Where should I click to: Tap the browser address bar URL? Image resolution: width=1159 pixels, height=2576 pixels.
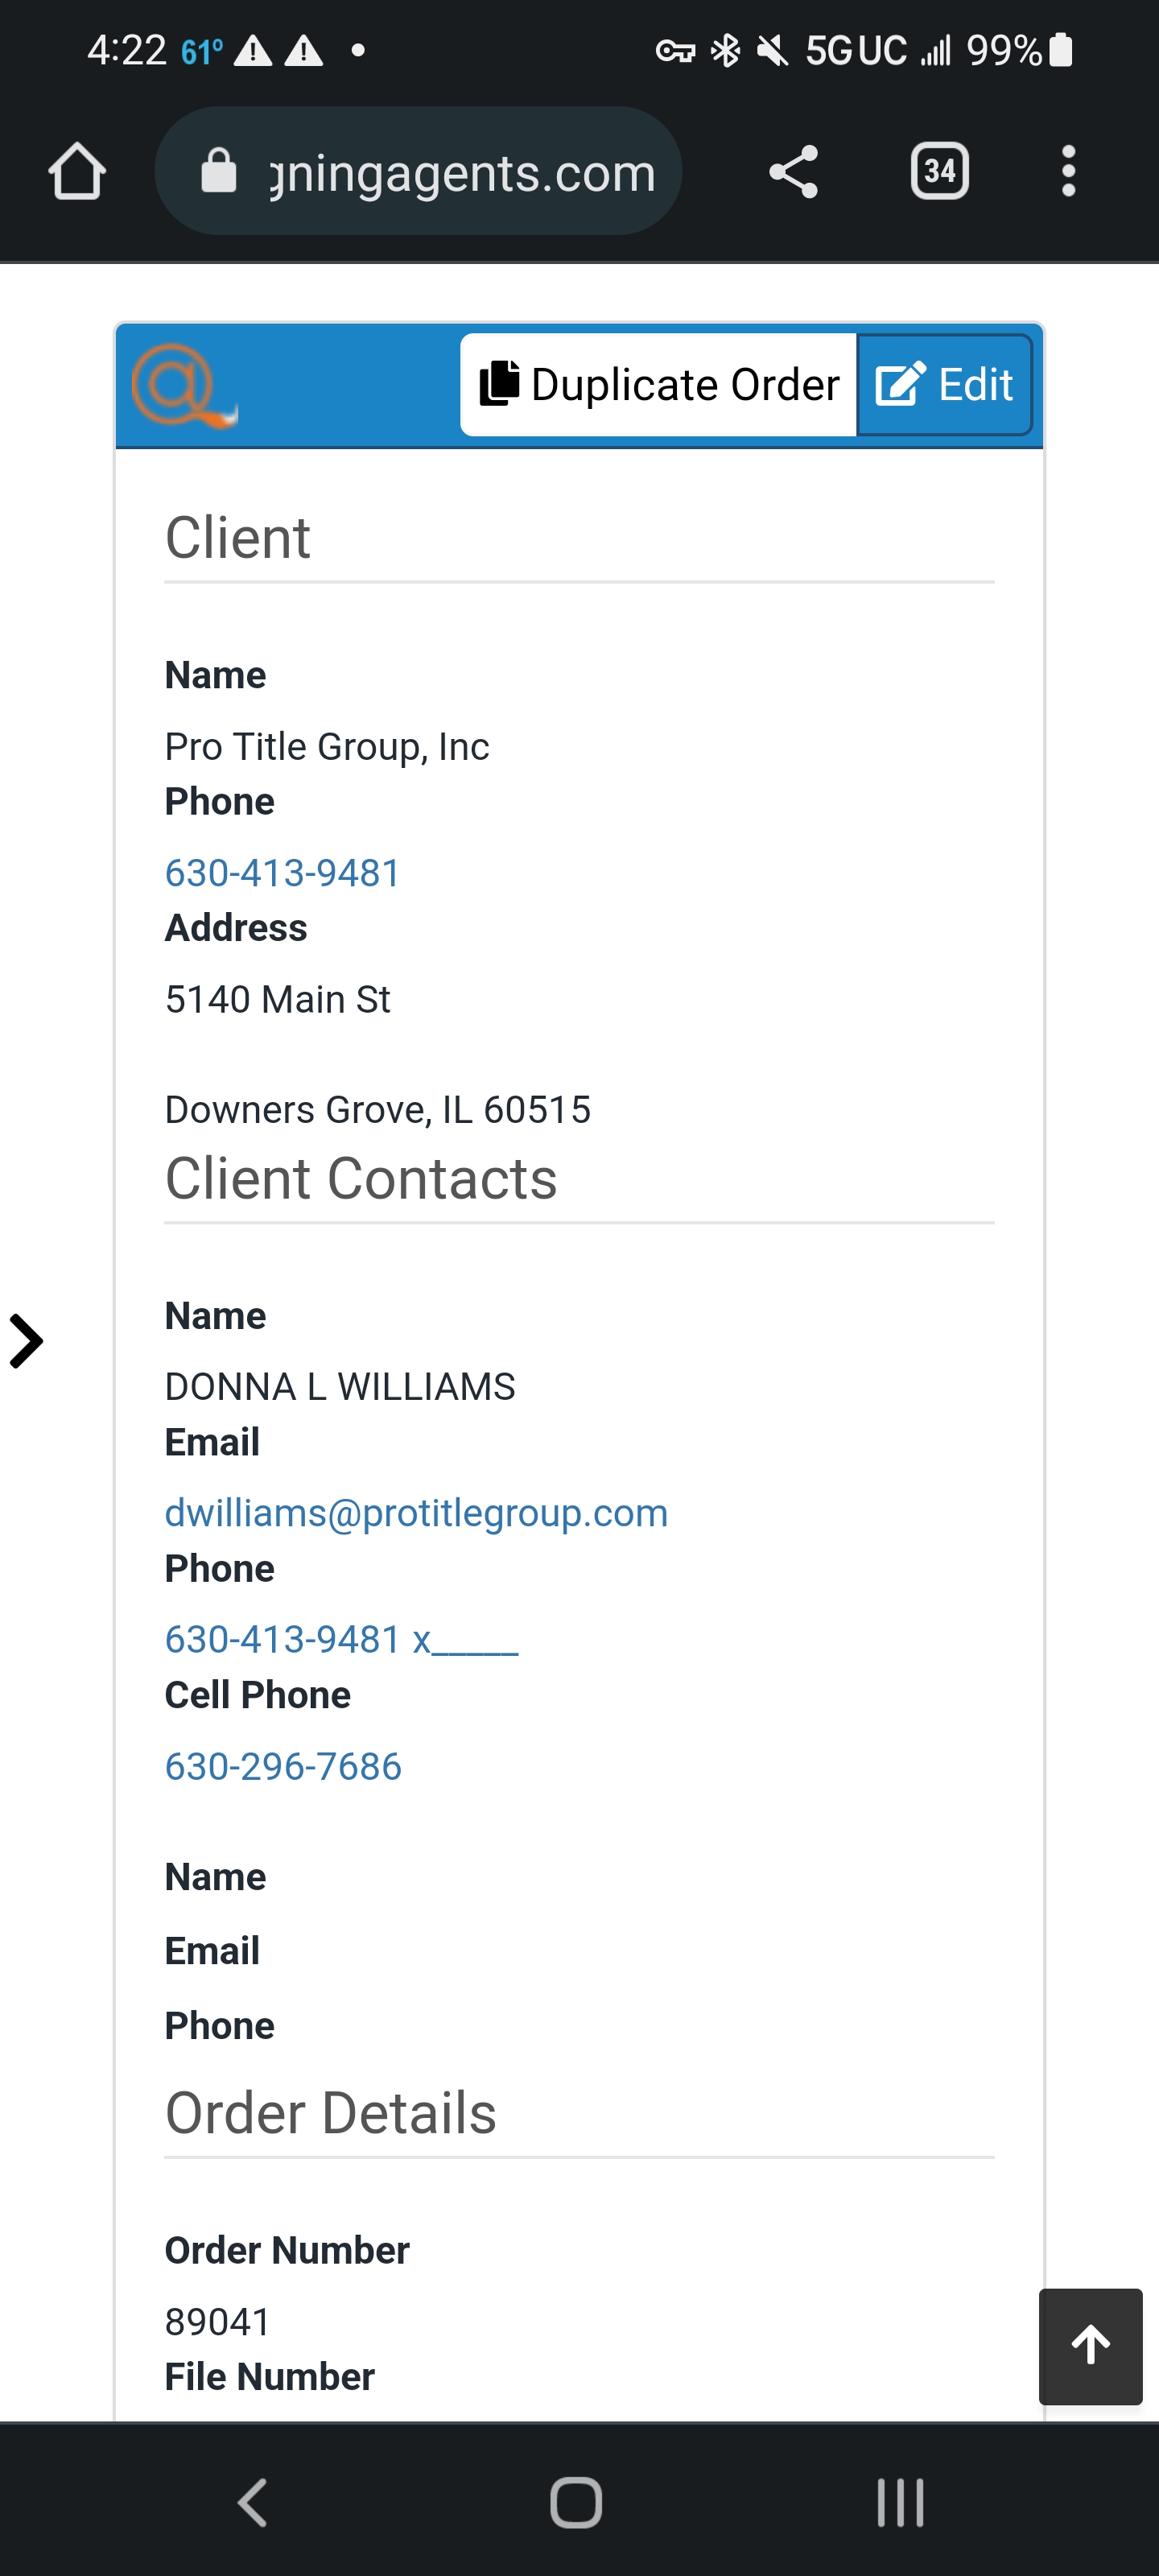(x=462, y=173)
